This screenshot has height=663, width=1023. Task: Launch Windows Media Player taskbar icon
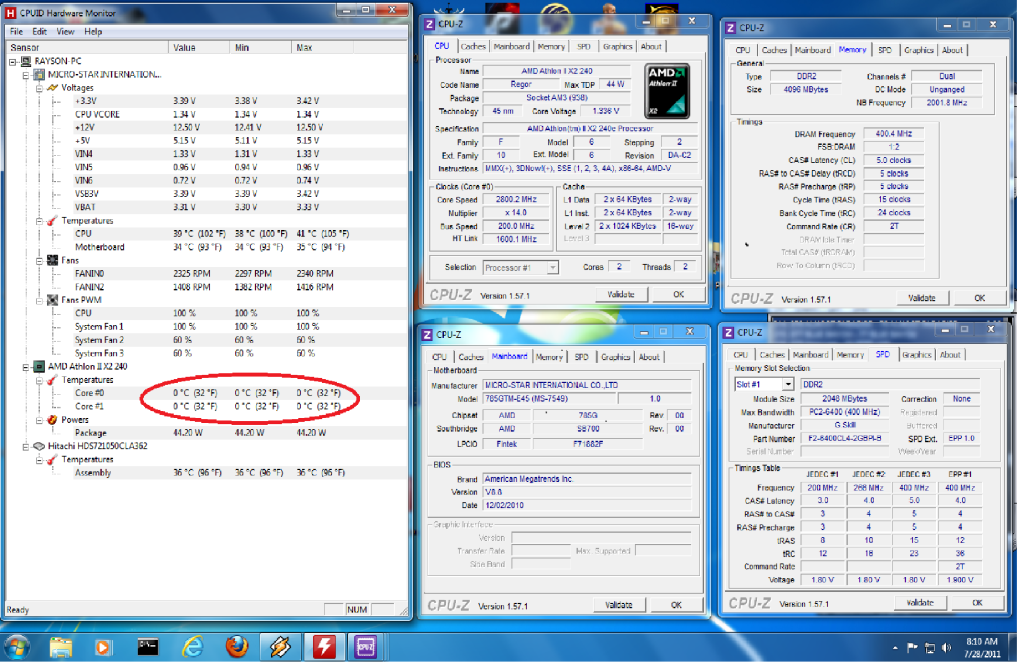pyautogui.click(x=102, y=647)
